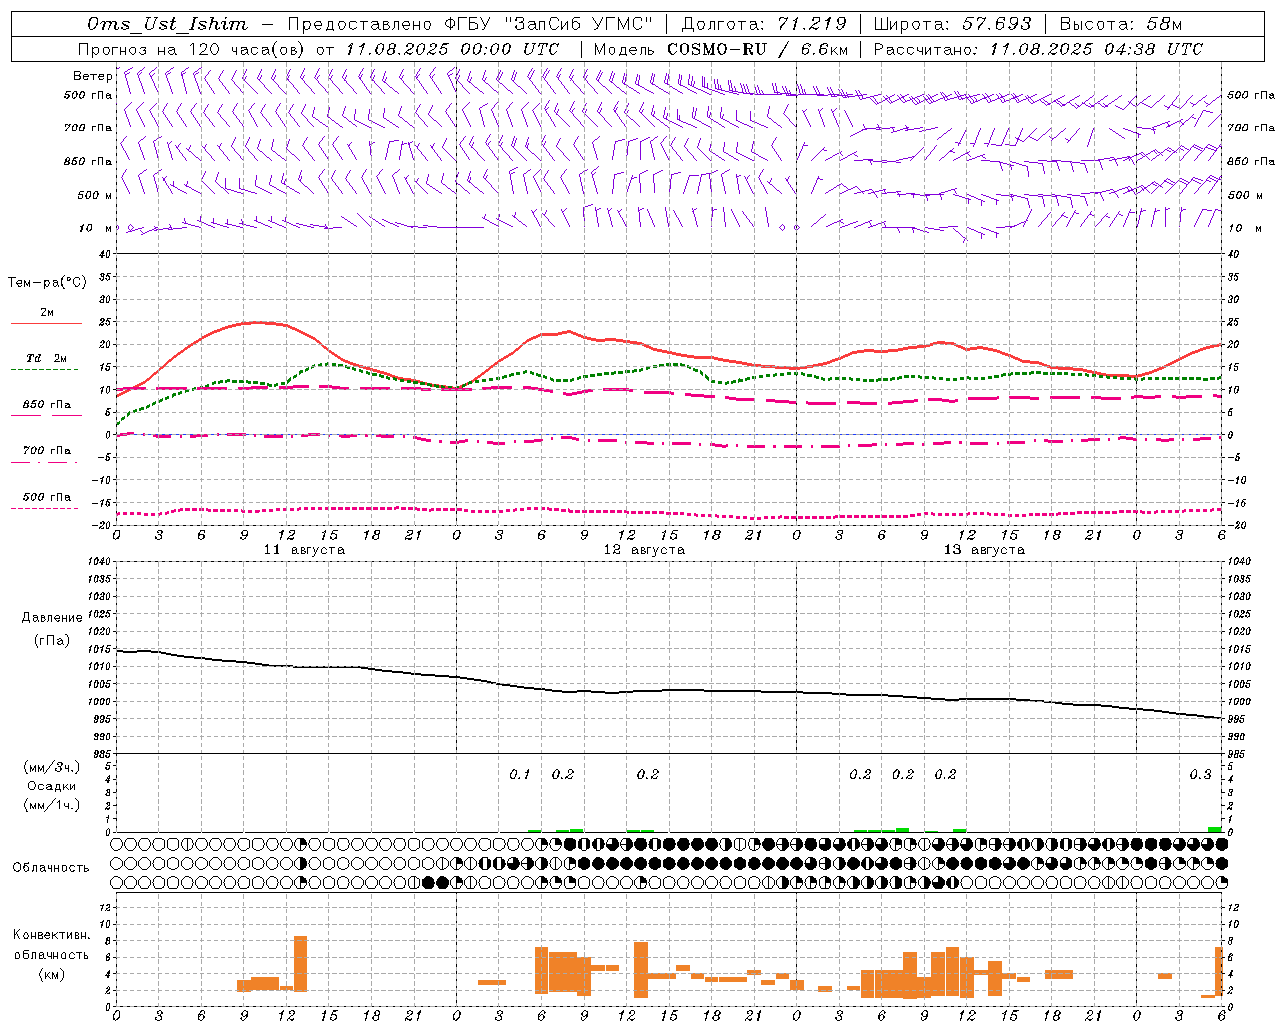Viewport: 1280px width, 1024px height.
Task: Click the station name Oms_Ust_Ishim
Action: click(166, 24)
